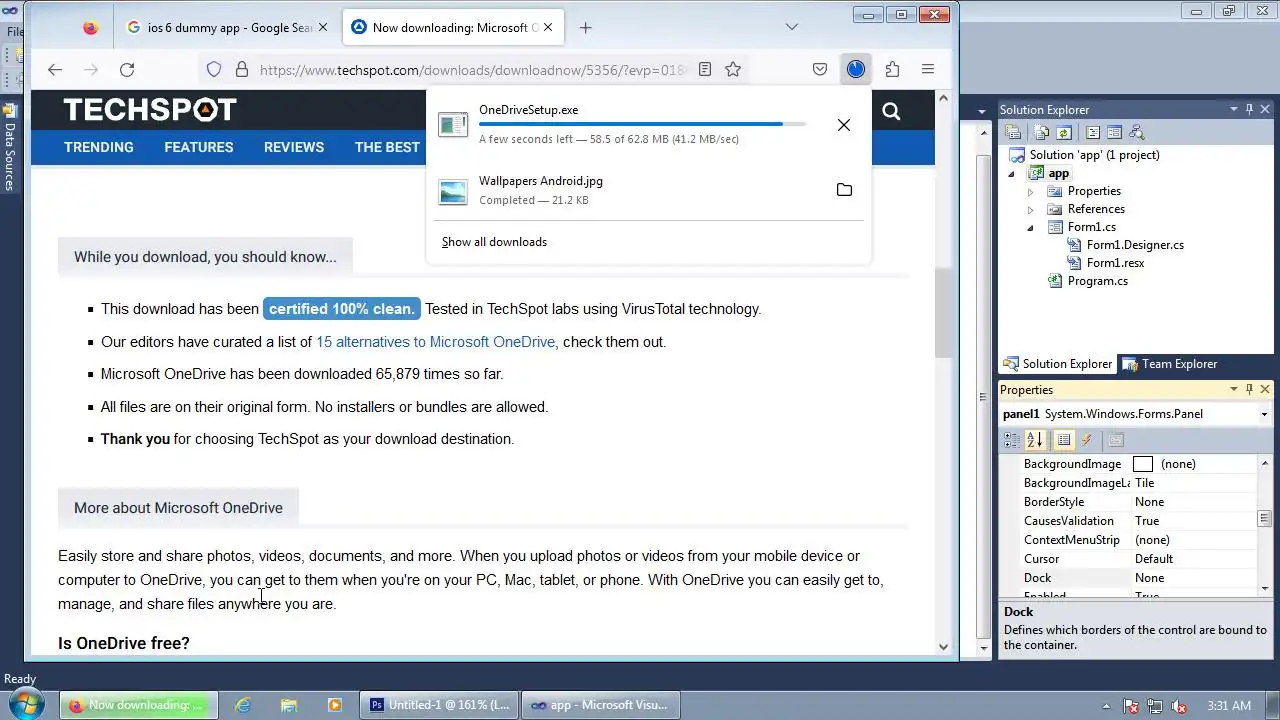
Task: Expand the Properties folder node
Action: coord(1030,191)
